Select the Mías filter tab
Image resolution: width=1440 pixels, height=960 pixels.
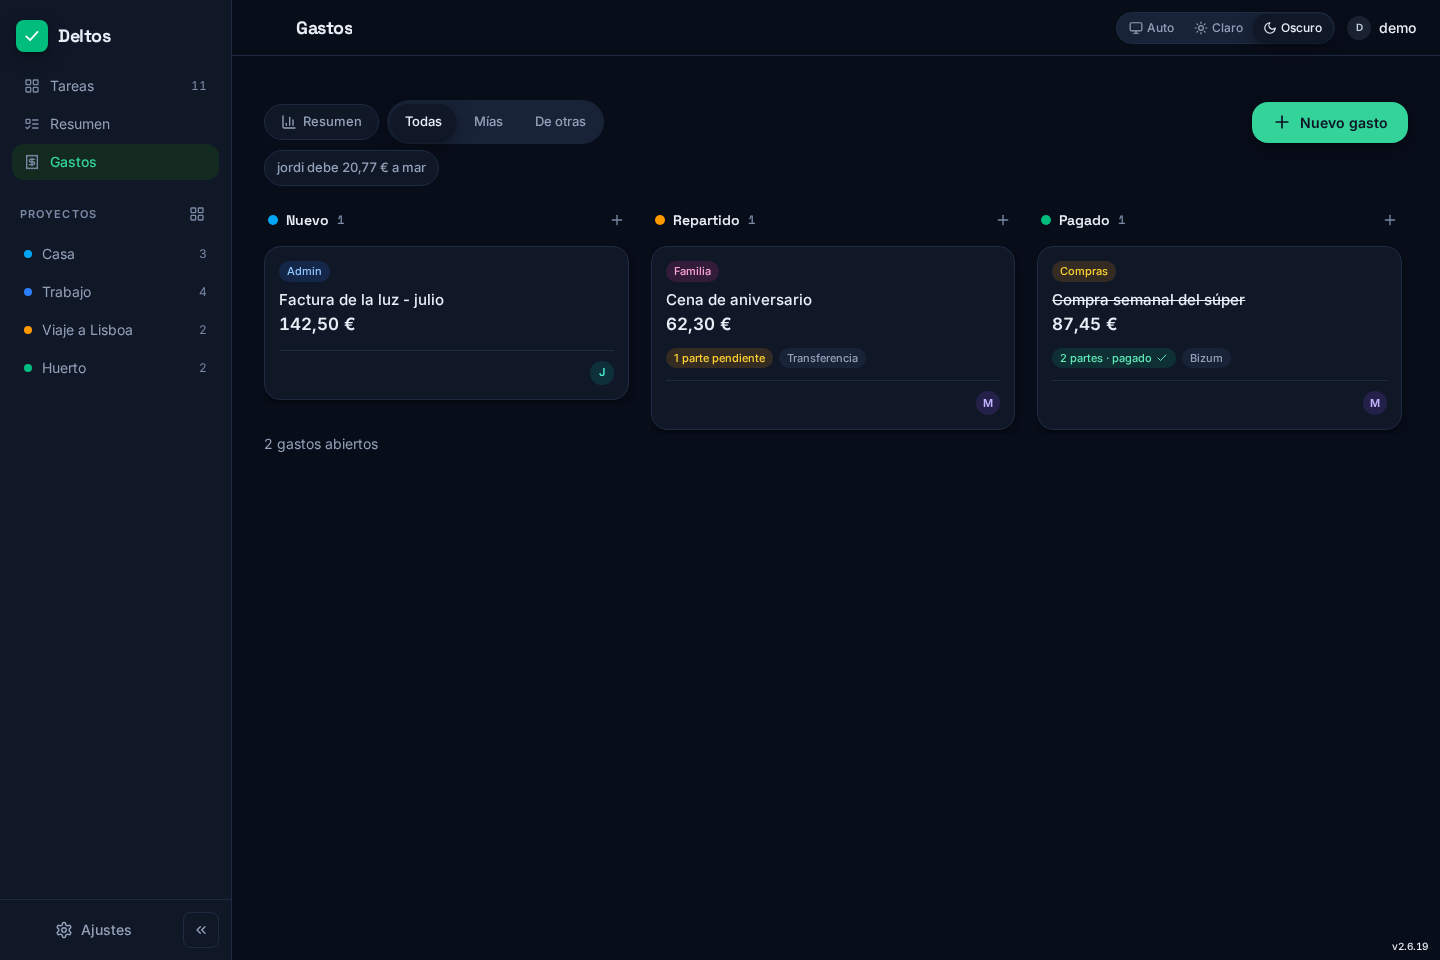coord(488,122)
